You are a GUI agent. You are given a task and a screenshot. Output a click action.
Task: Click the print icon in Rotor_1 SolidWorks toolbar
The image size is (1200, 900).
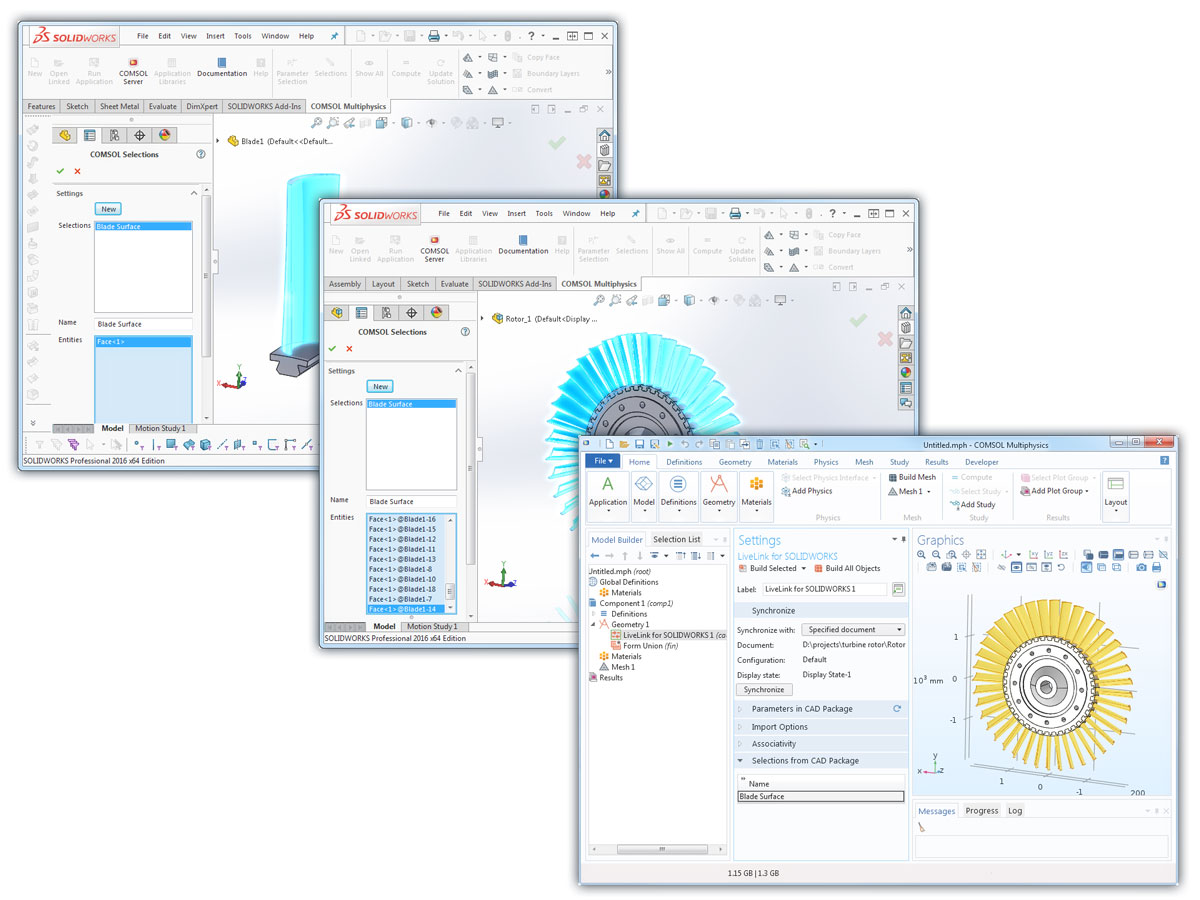click(x=734, y=214)
